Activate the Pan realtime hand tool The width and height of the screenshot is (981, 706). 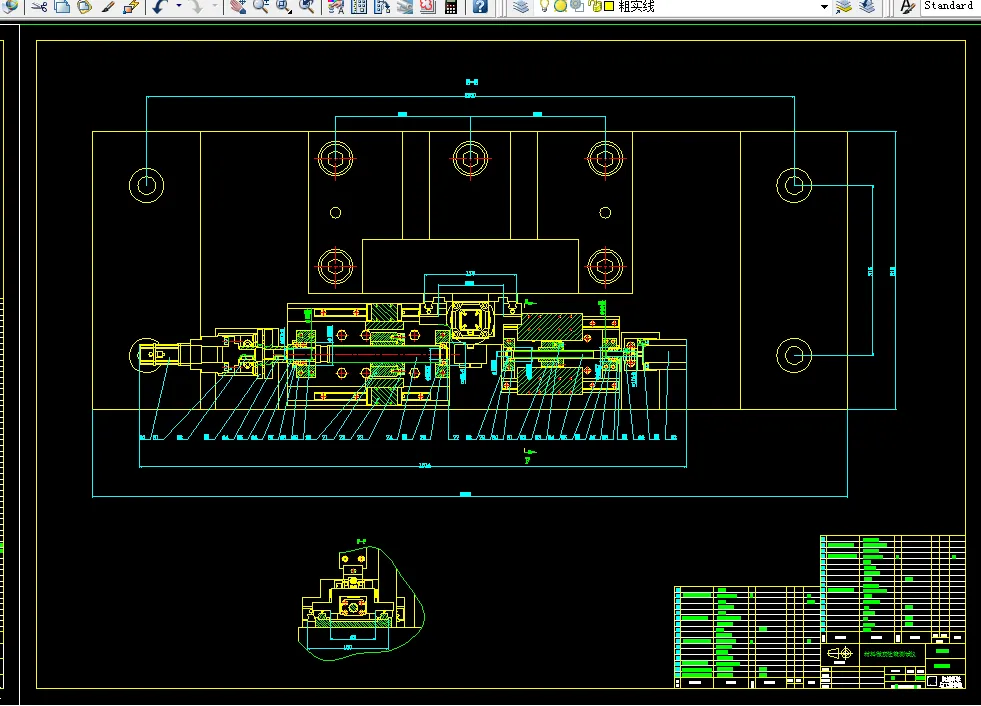coord(238,7)
